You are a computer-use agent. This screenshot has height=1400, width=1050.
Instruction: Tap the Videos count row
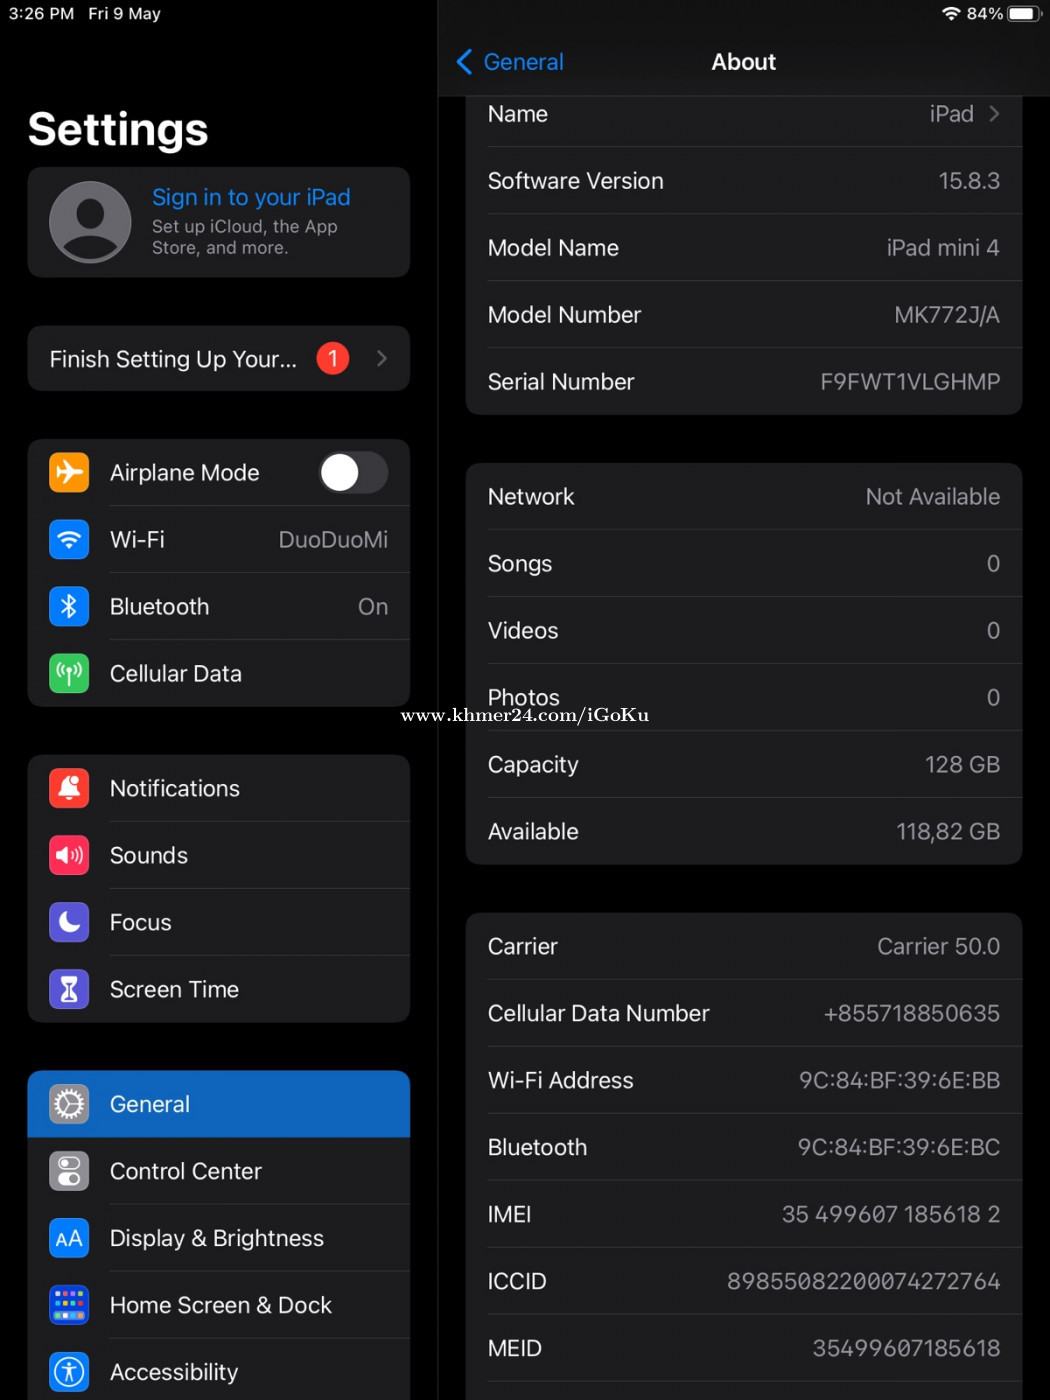[744, 631]
